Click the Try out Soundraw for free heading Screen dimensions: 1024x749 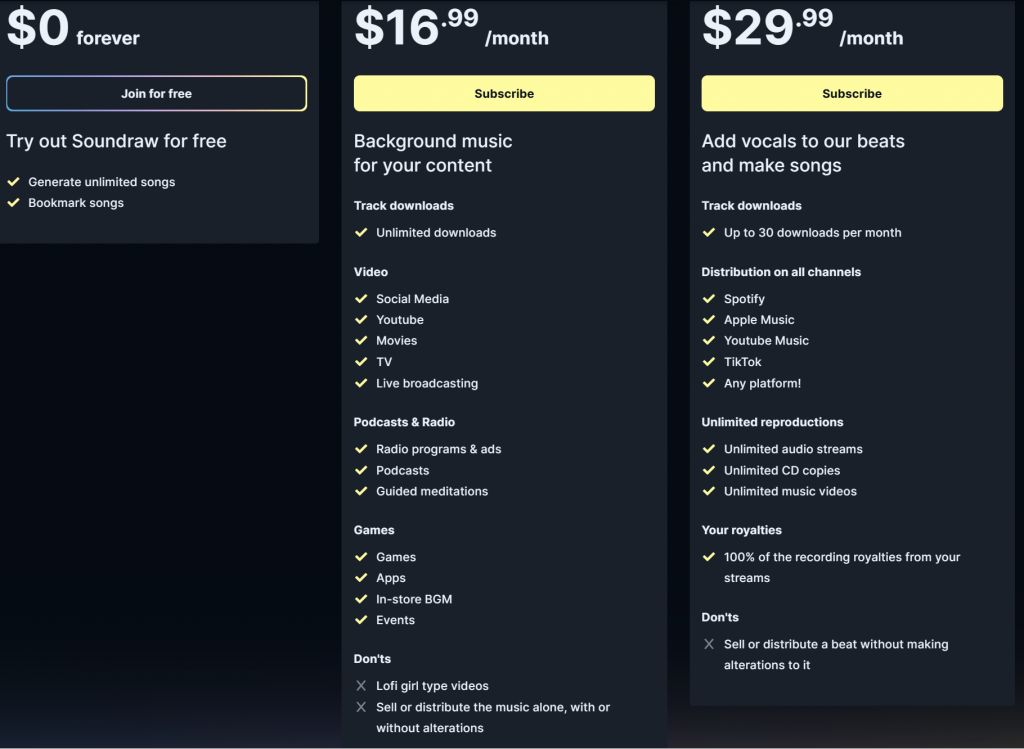116,141
